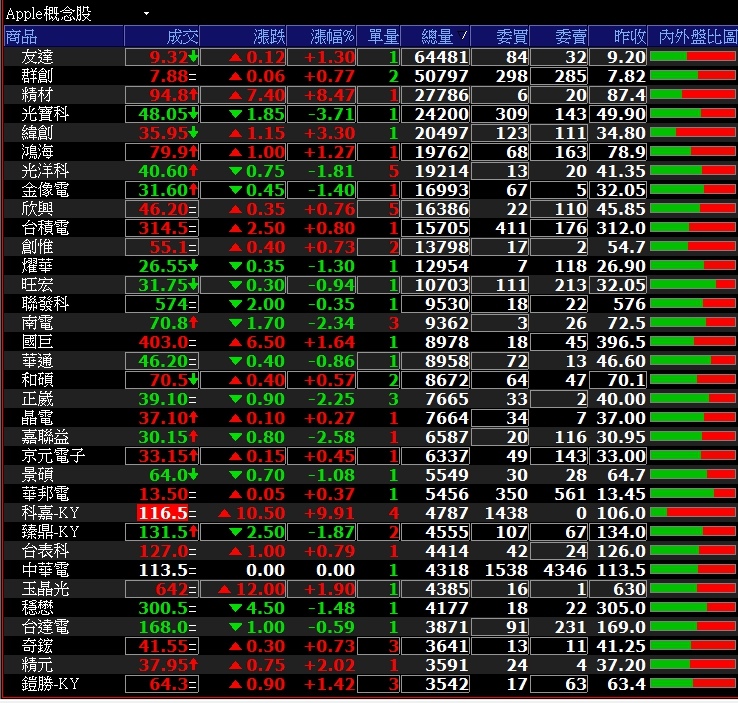Select the 旺宏 stock name
738x703 pixels.
(x=37, y=285)
